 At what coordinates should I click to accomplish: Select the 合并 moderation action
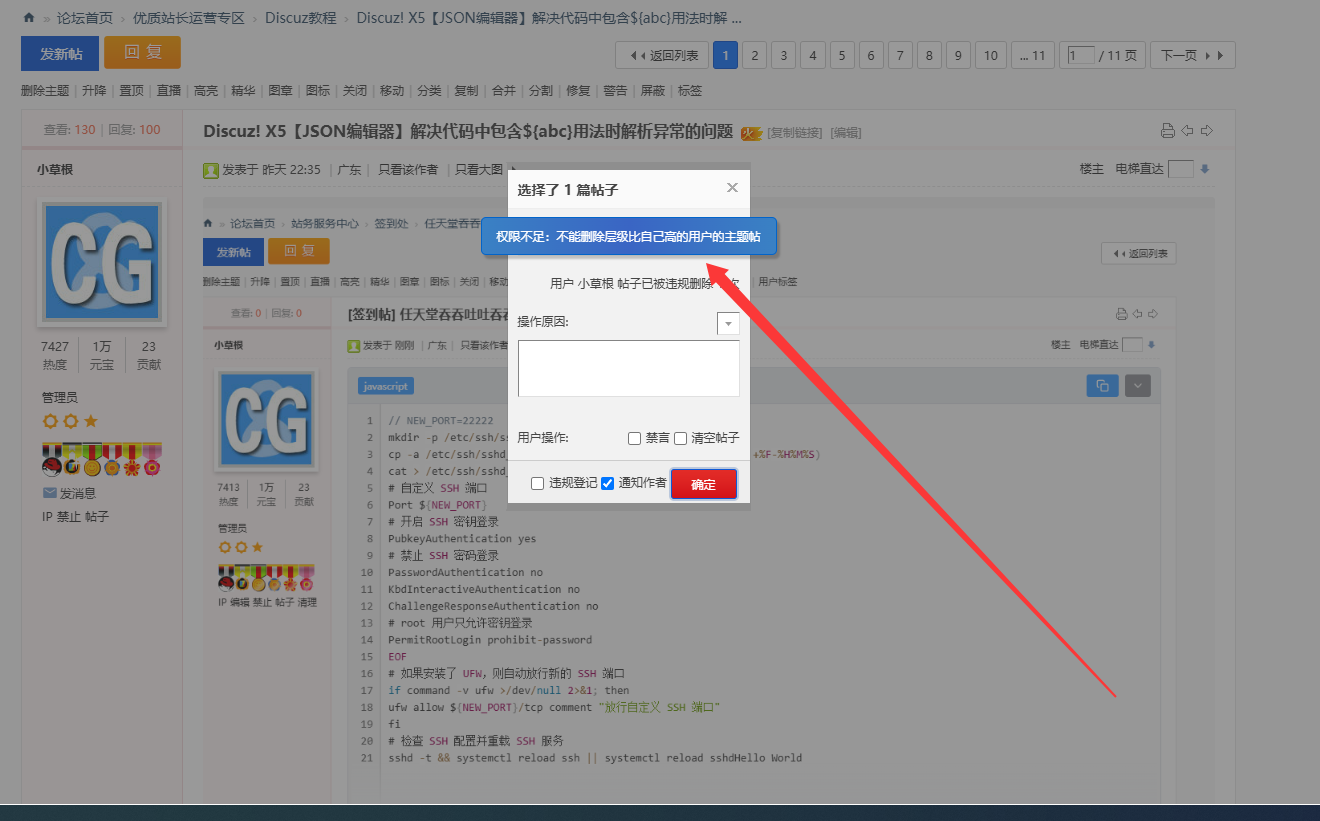click(x=504, y=91)
